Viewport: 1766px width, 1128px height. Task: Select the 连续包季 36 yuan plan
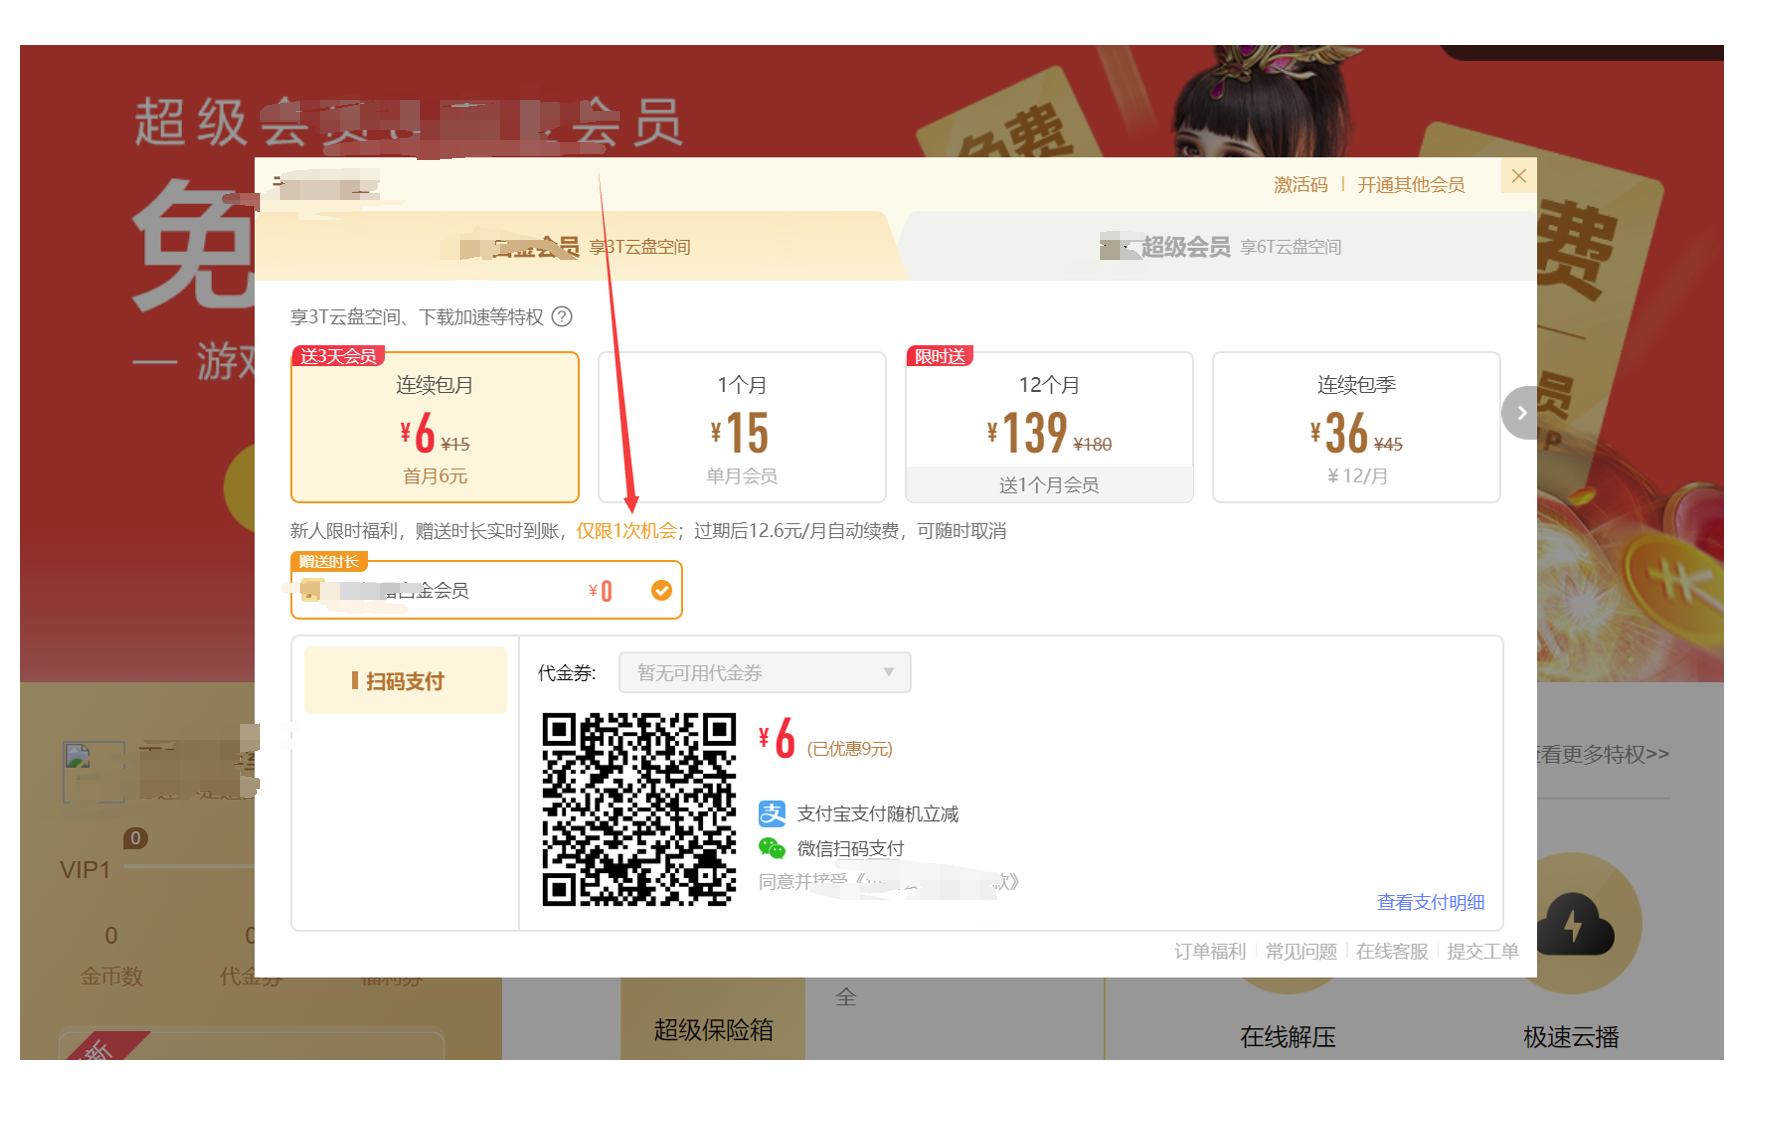[1356, 427]
